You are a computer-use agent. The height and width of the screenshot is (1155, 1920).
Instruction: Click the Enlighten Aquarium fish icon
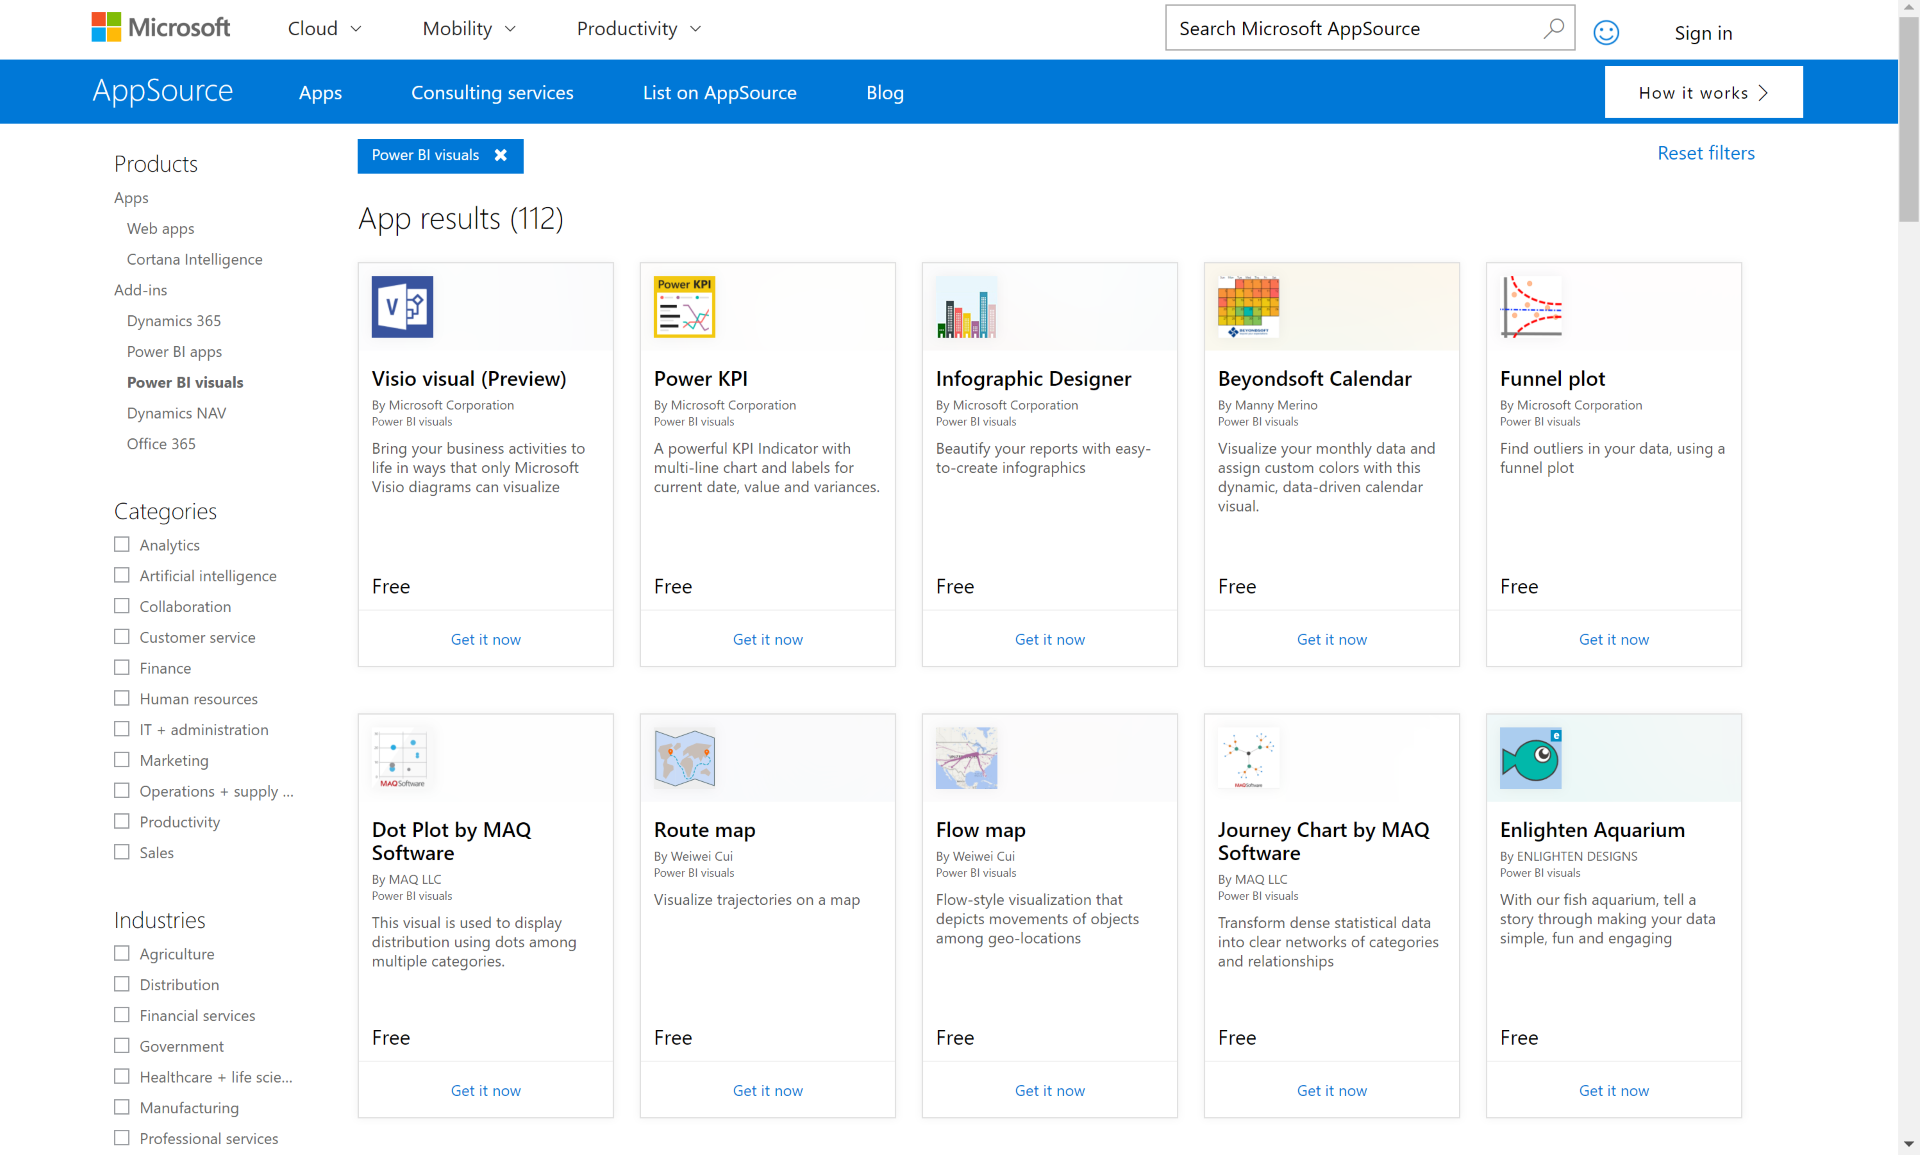click(x=1530, y=758)
